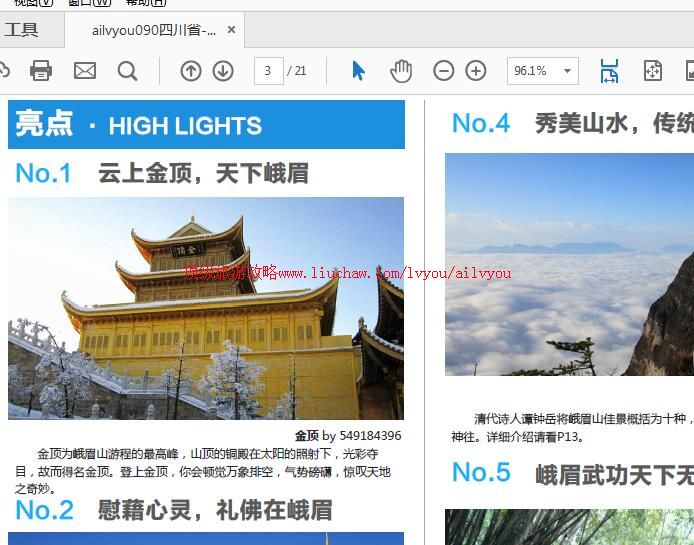Go to the next page with the down arrow

[x=223, y=70]
